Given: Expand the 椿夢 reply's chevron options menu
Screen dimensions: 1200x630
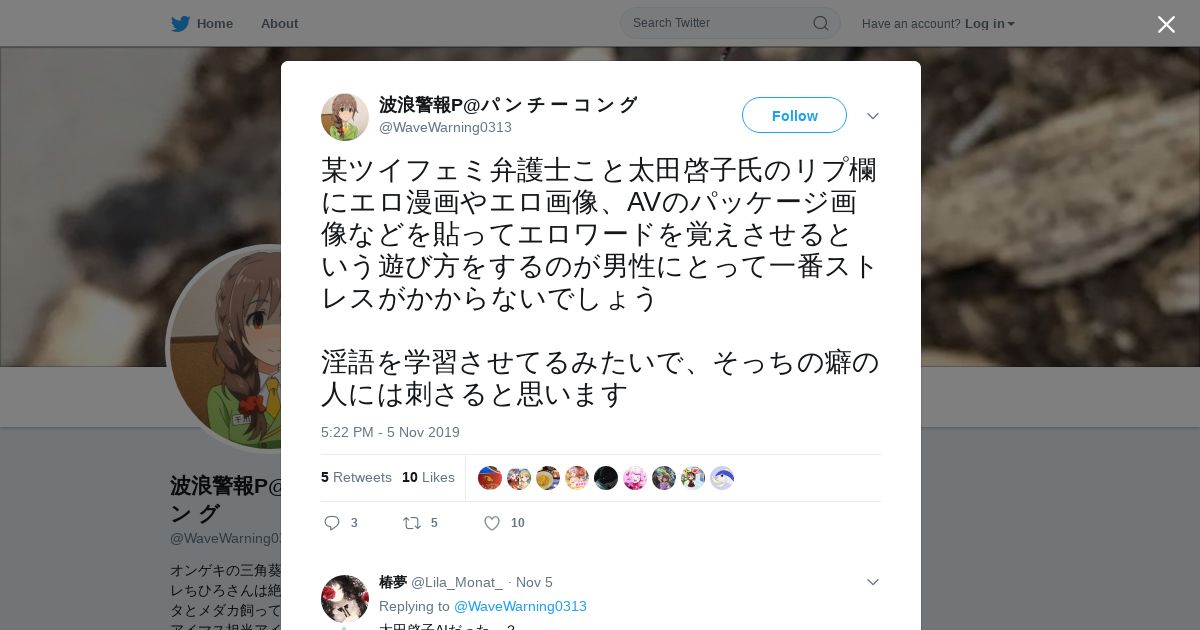Looking at the screenshot, I should coord(873,582).
